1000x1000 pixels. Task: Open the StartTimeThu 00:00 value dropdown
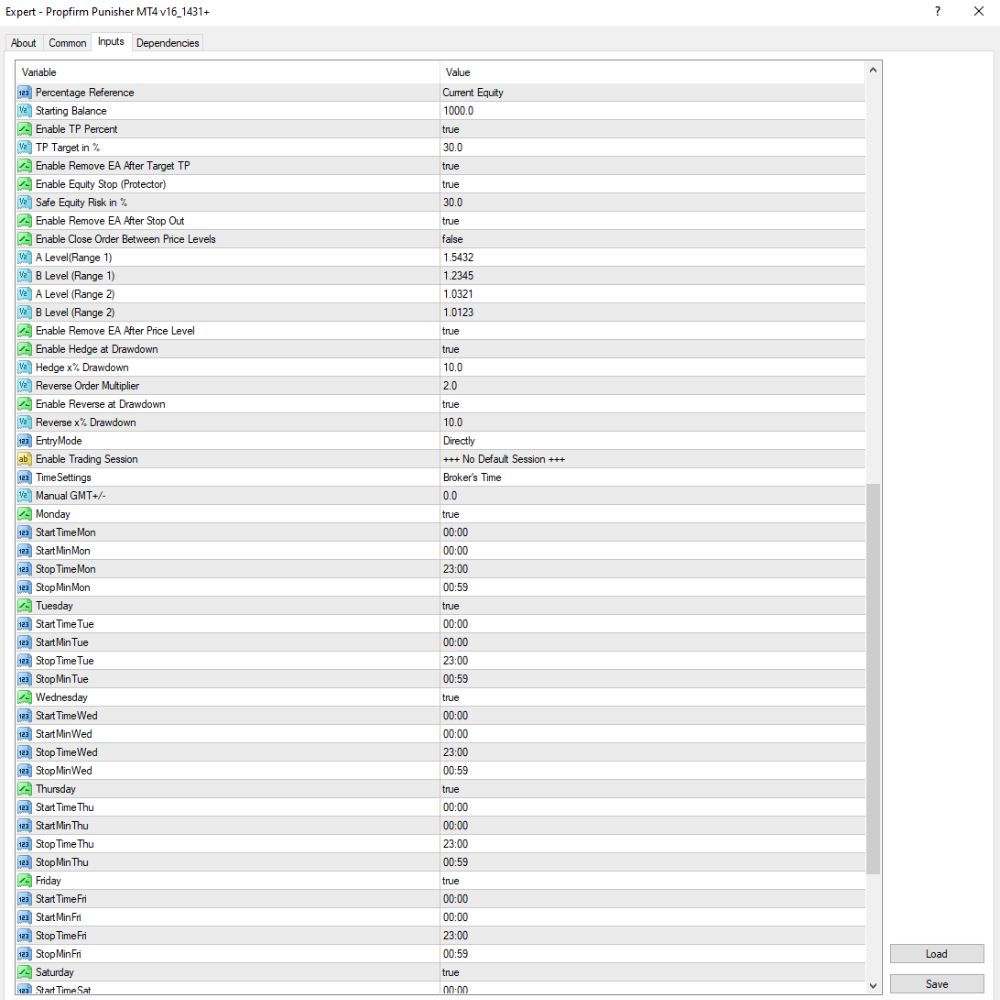[652, 807]
